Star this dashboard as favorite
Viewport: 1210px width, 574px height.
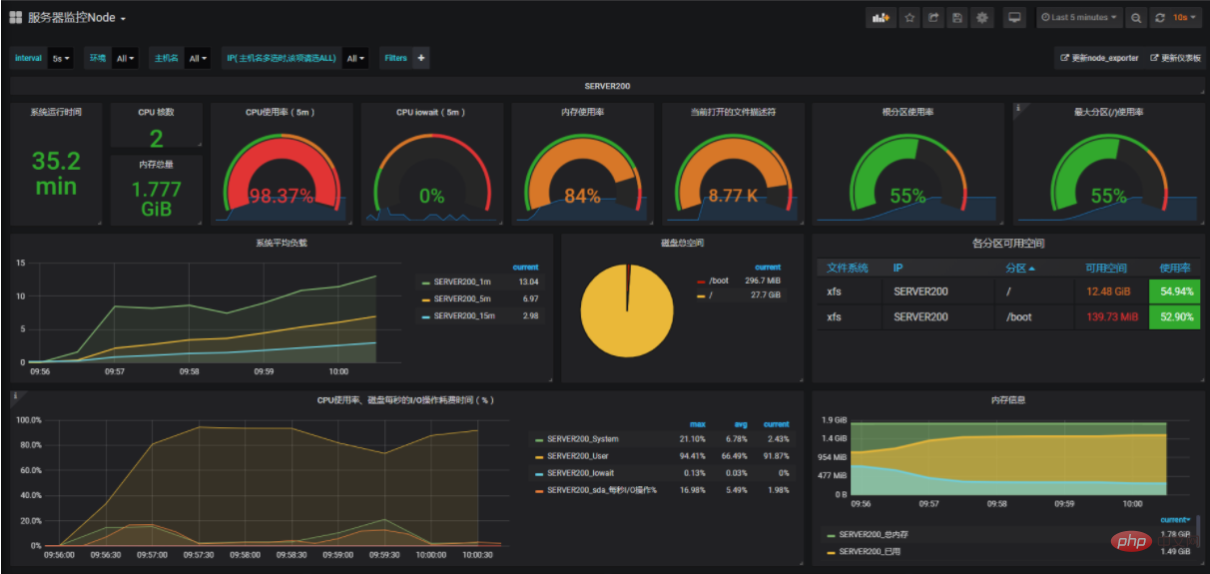pyautogui.click(x=910, y=18)
